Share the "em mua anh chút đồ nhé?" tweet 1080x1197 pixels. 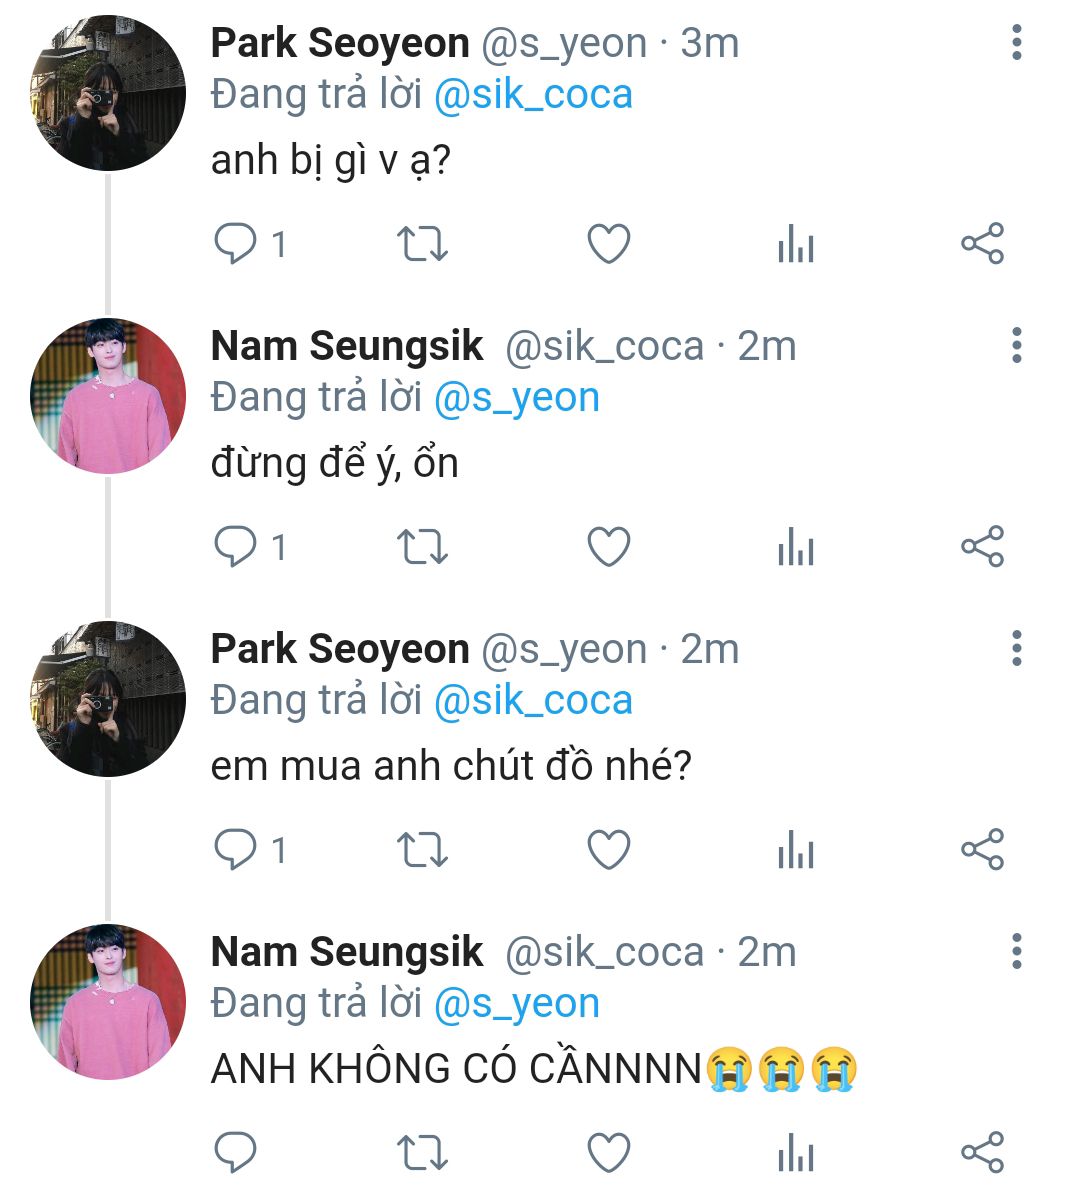click(982, 850)
